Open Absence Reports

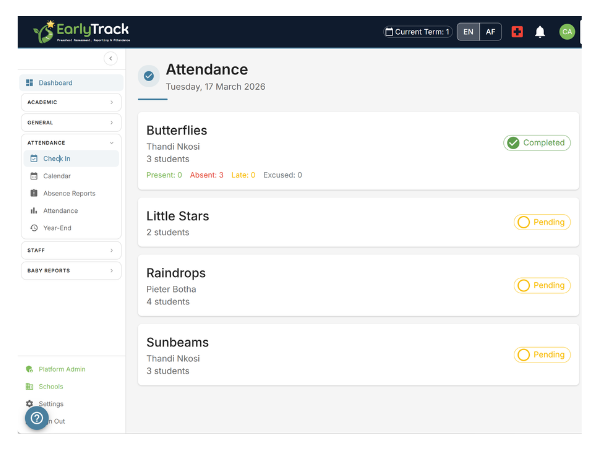(x=71, y=193)
